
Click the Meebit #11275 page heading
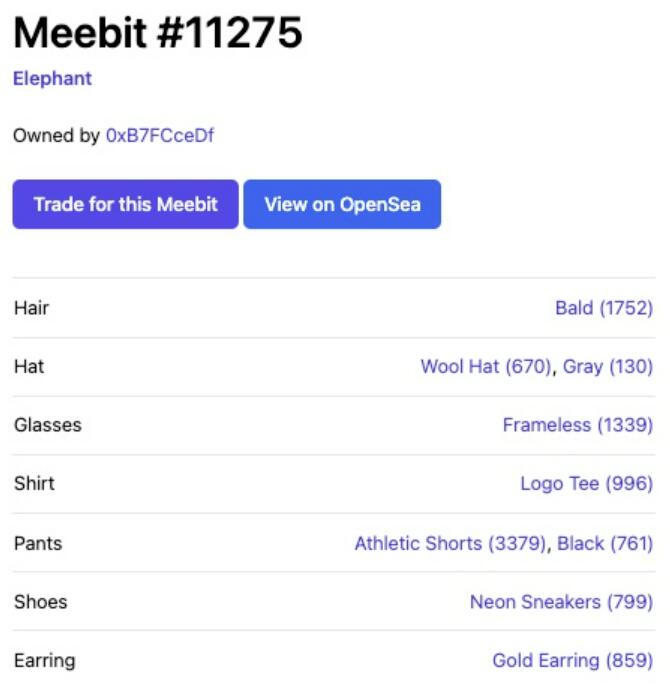click(158, 34)
